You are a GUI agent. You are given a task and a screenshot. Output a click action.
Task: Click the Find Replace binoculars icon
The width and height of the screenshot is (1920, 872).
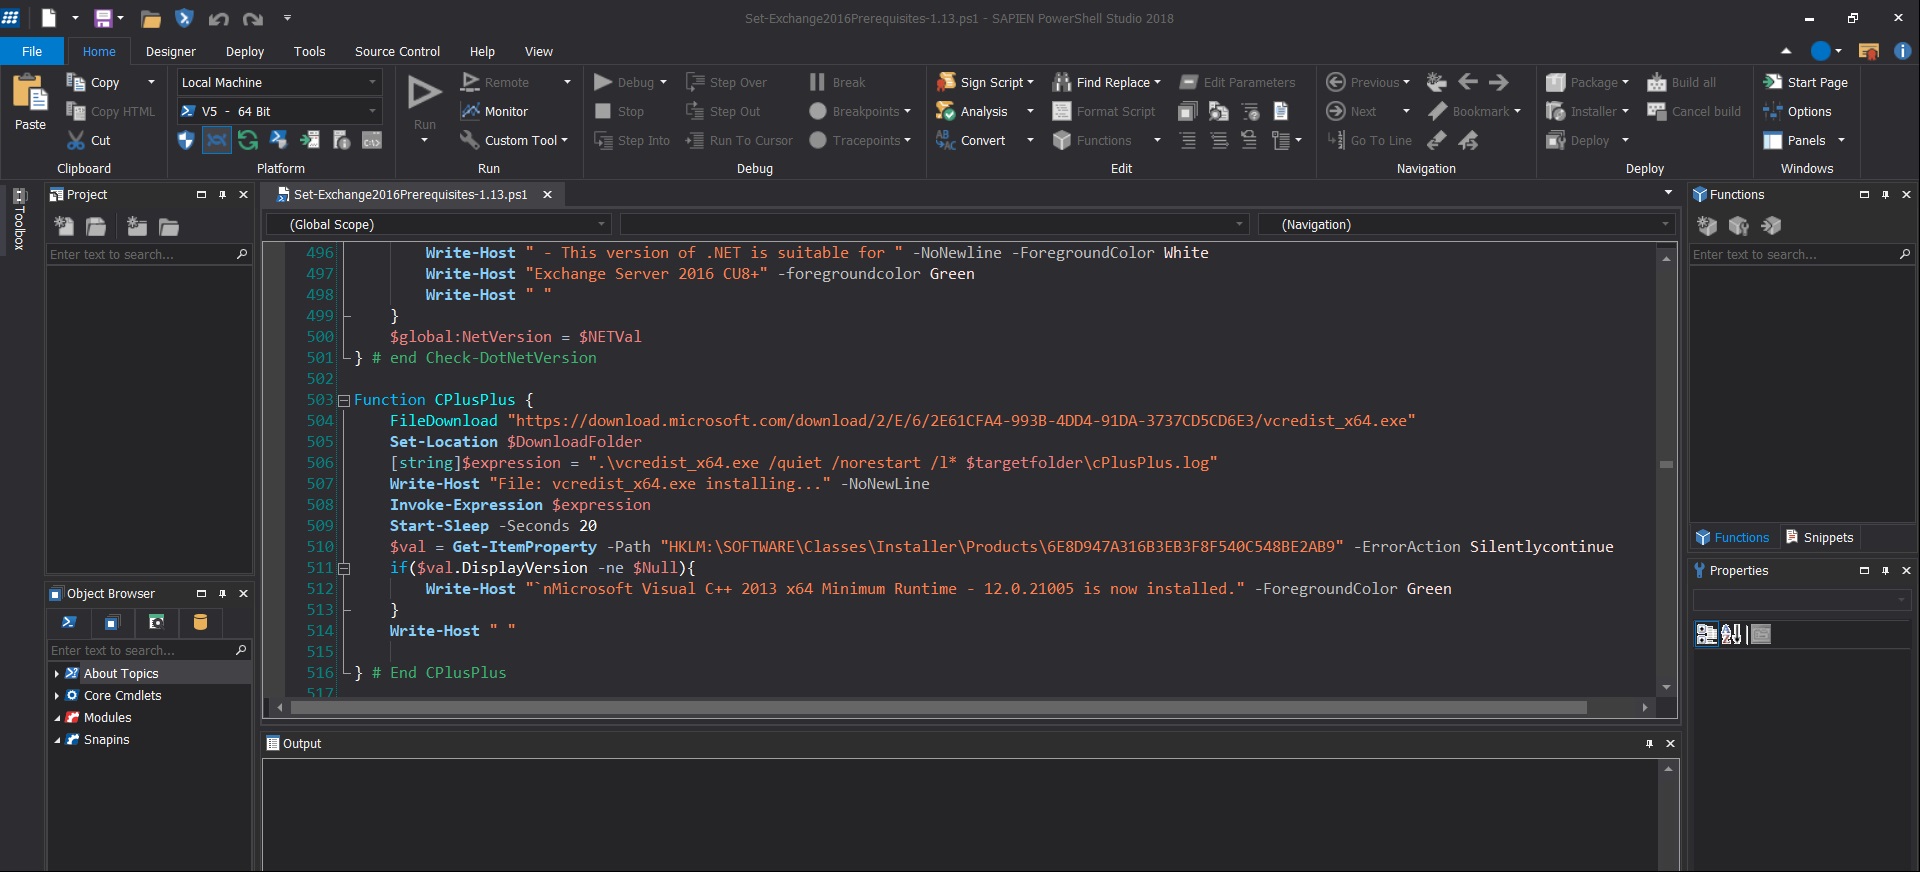[x=1062, y=82]
